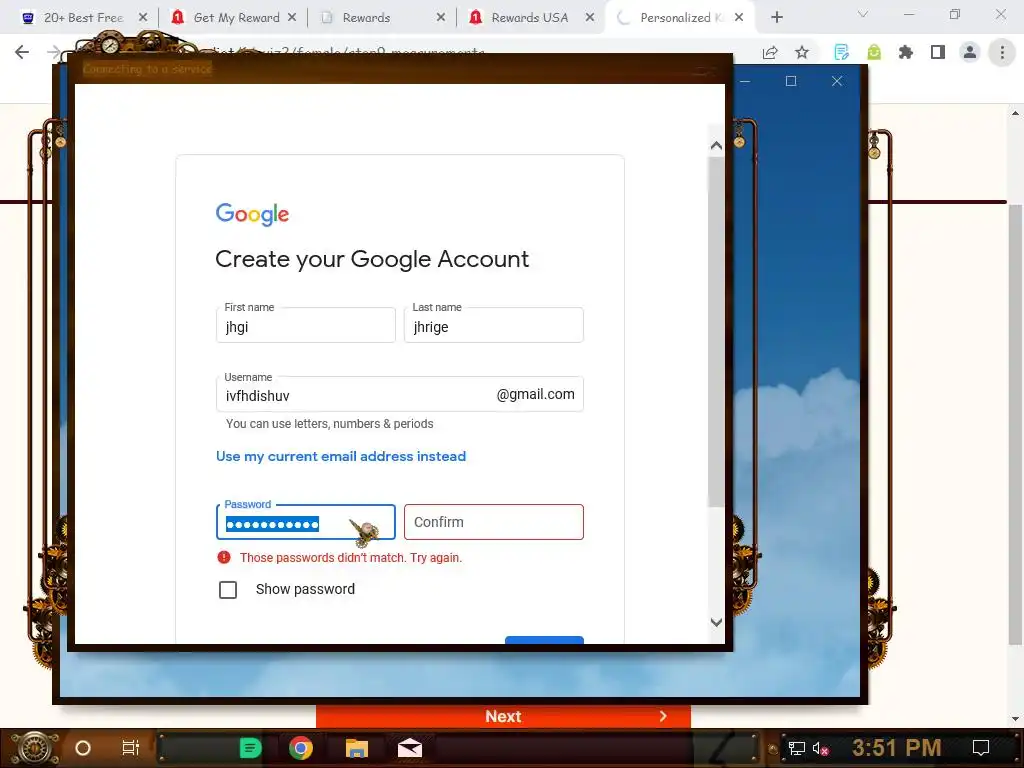1024x768 pixels.
Task: Close the '20+ Best Free' tab
Action: tap(143, 18)
